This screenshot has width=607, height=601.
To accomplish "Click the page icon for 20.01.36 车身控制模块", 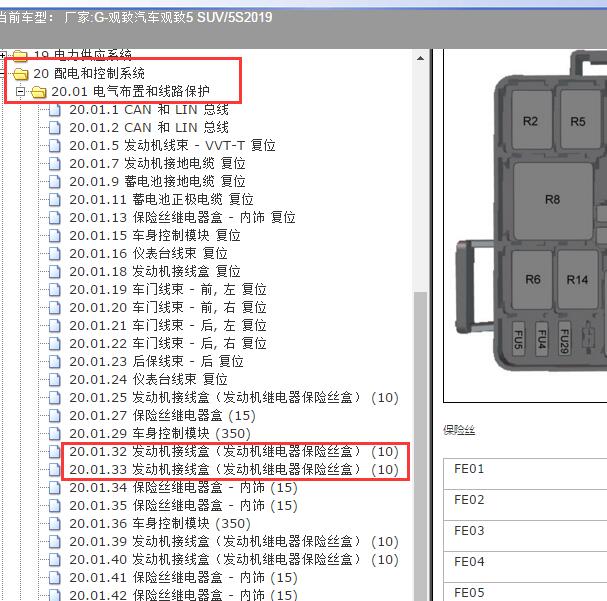I will [x=55, y=523].
